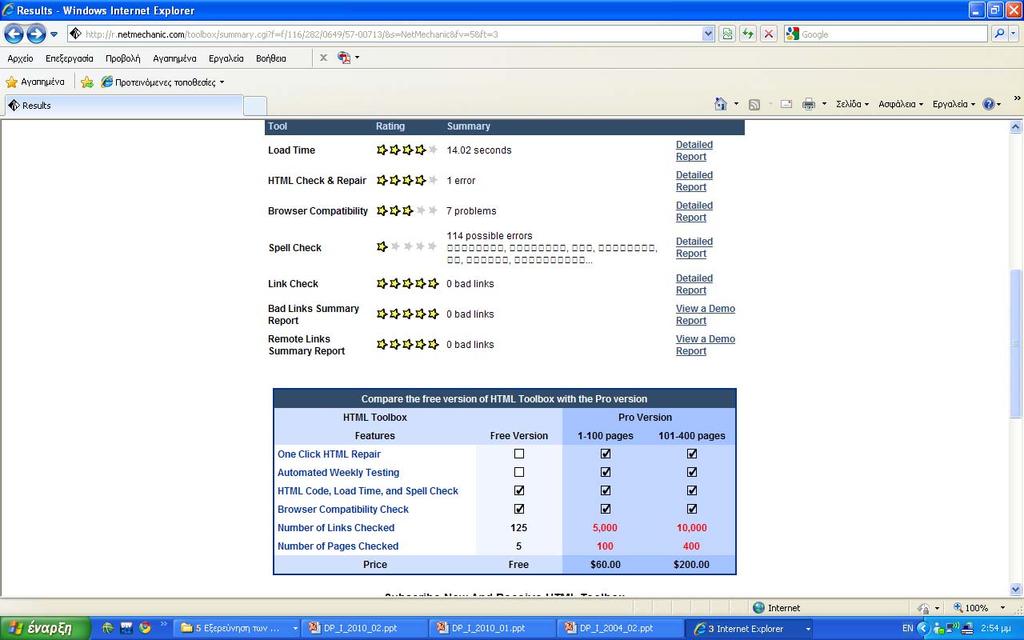Viewport: 1024px width, 640px height.
Task: Click the Stop loading red X icon
Action: 769,34
